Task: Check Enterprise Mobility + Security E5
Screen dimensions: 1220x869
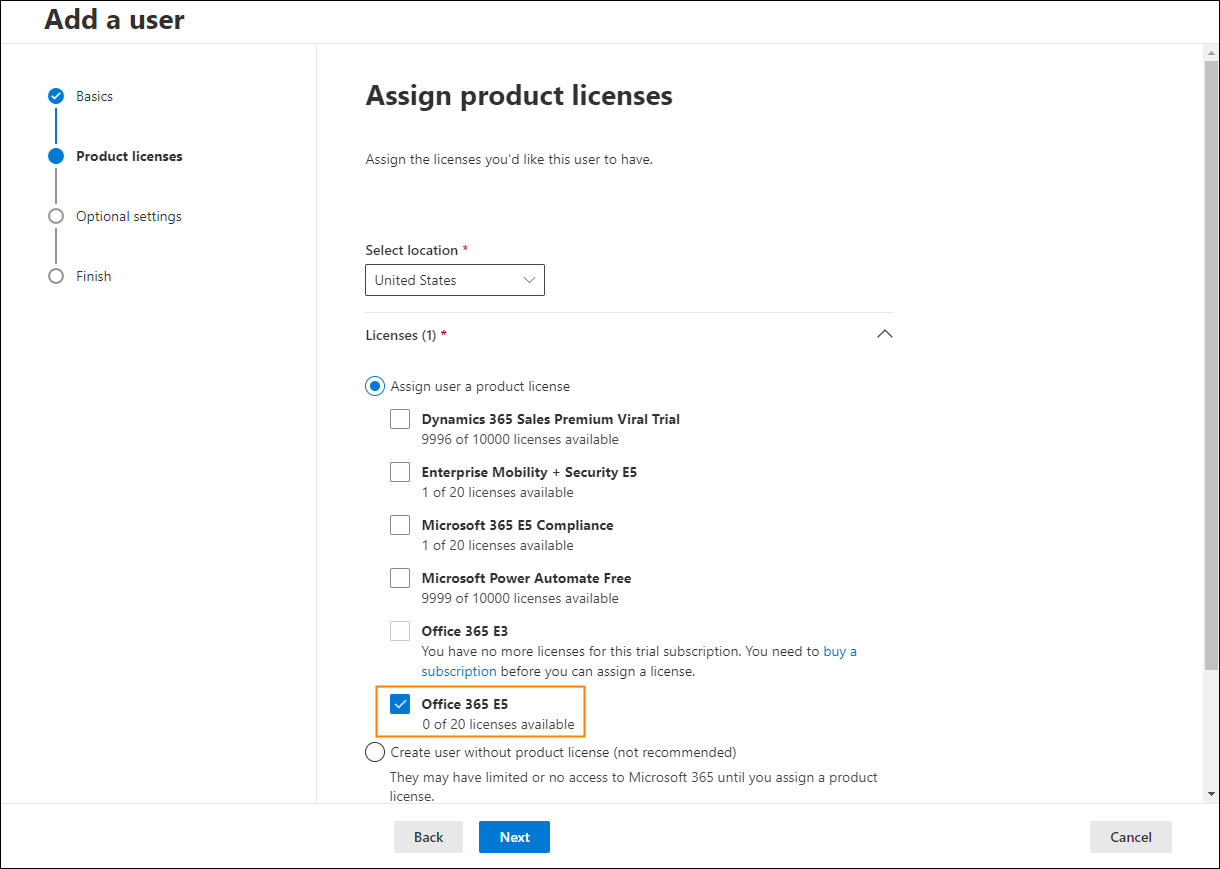Action: click(x=400, y=472)
